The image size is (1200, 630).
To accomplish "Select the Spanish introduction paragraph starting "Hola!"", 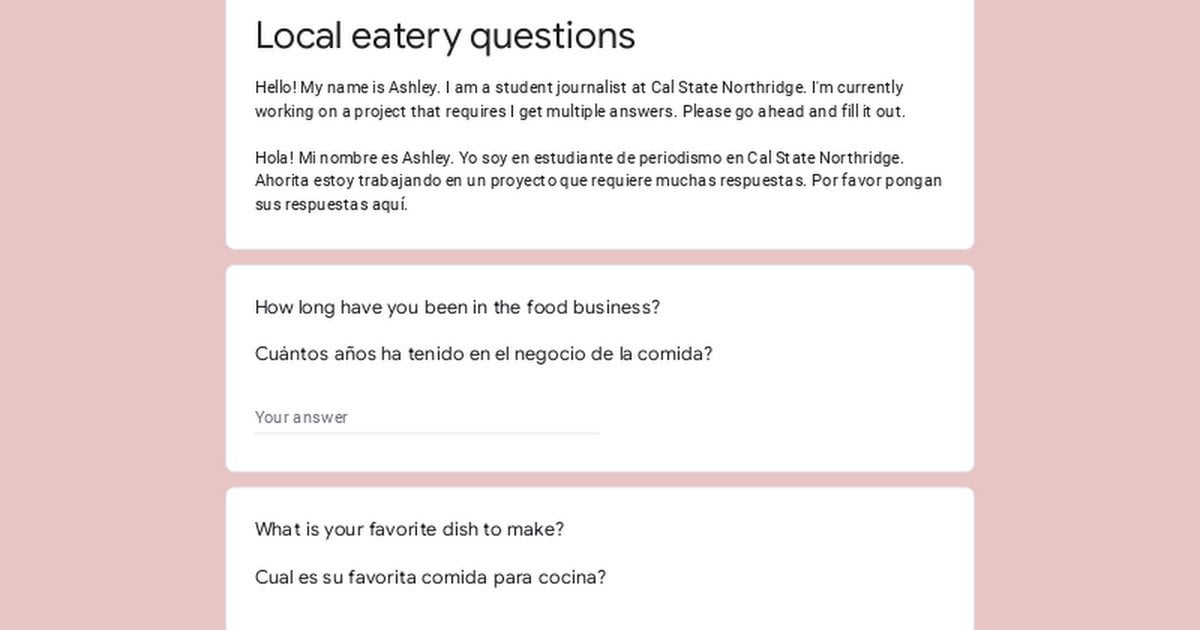I will click(x=598, y=181).
